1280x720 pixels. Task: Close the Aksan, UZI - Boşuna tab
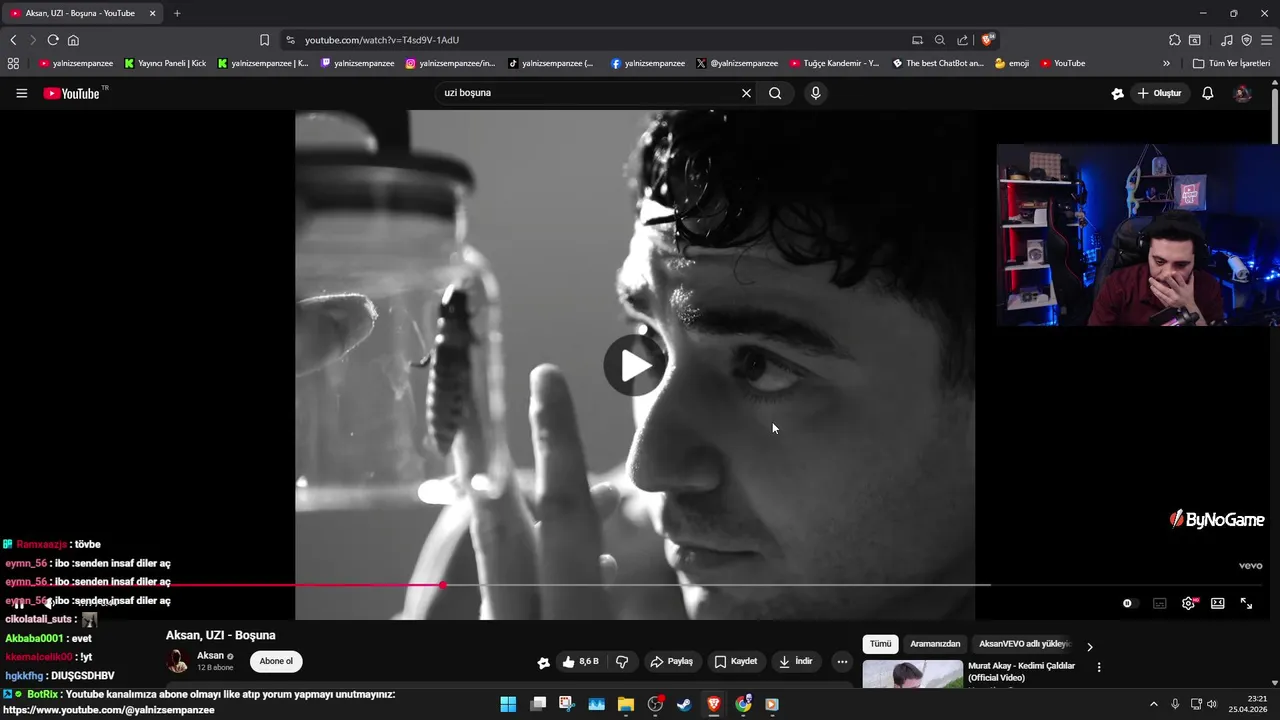153,13
